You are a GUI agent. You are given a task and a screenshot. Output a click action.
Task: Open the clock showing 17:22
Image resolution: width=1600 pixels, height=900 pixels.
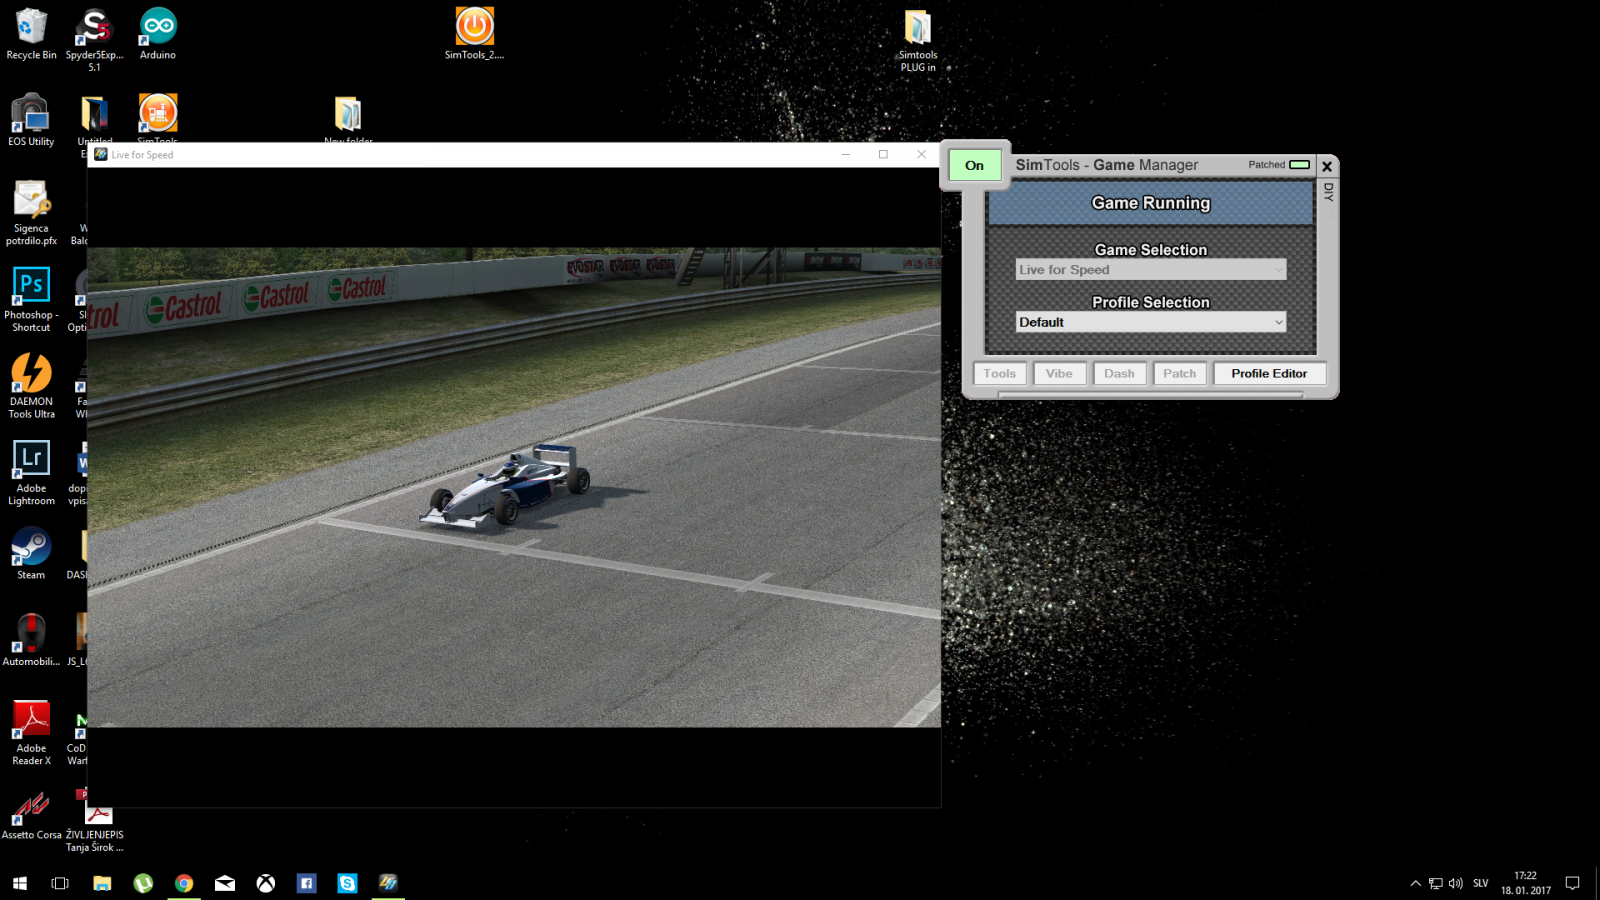1525,883
